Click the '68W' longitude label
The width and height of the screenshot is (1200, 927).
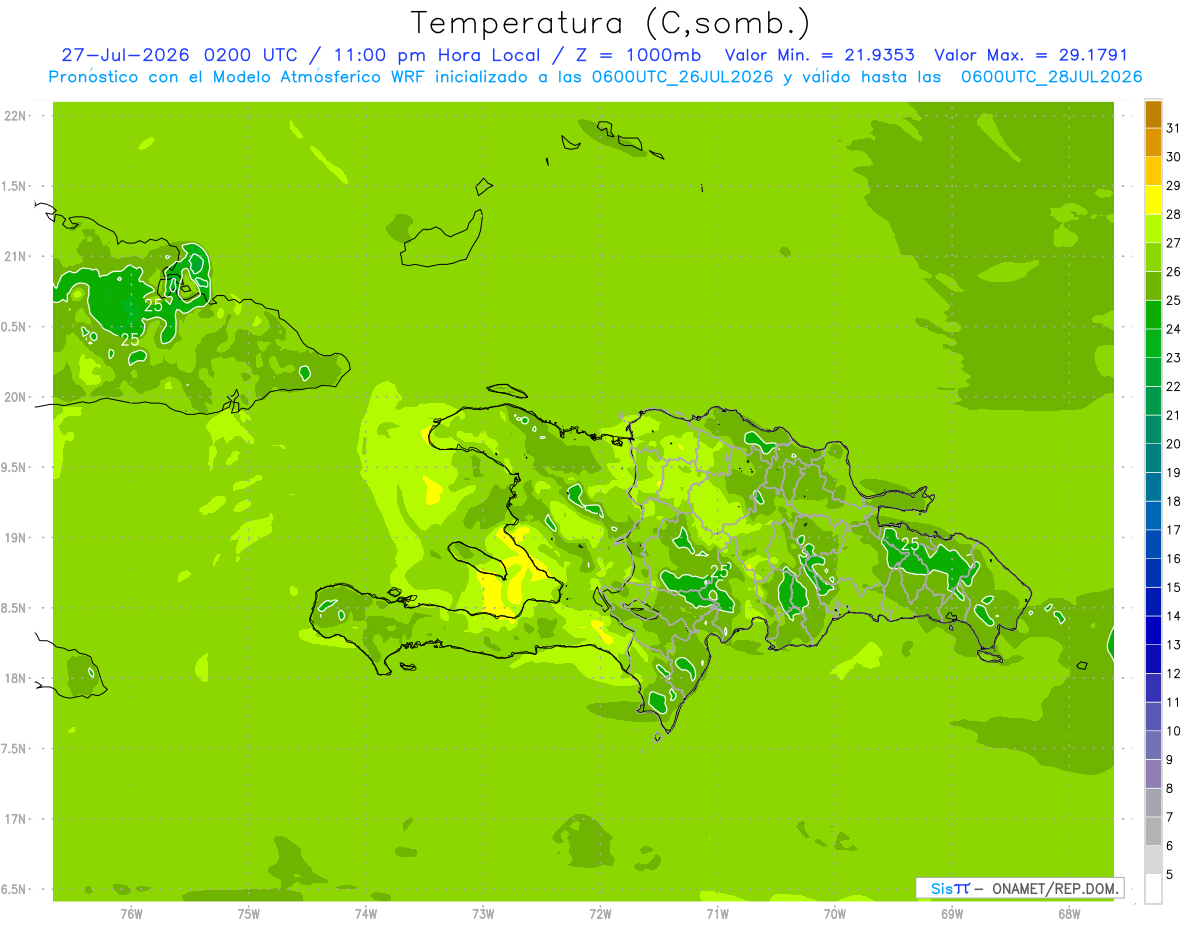coord(1069,913)
